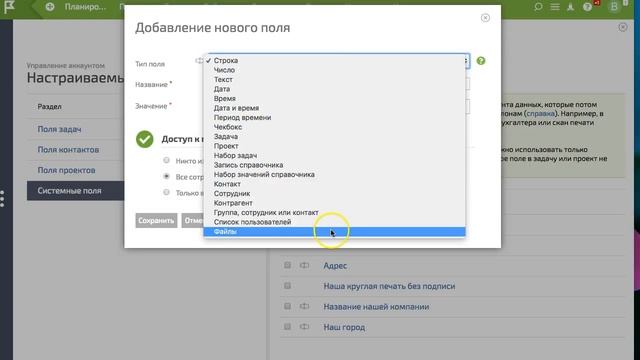Click the three-dot sidebar handle

tap(2, 199)
